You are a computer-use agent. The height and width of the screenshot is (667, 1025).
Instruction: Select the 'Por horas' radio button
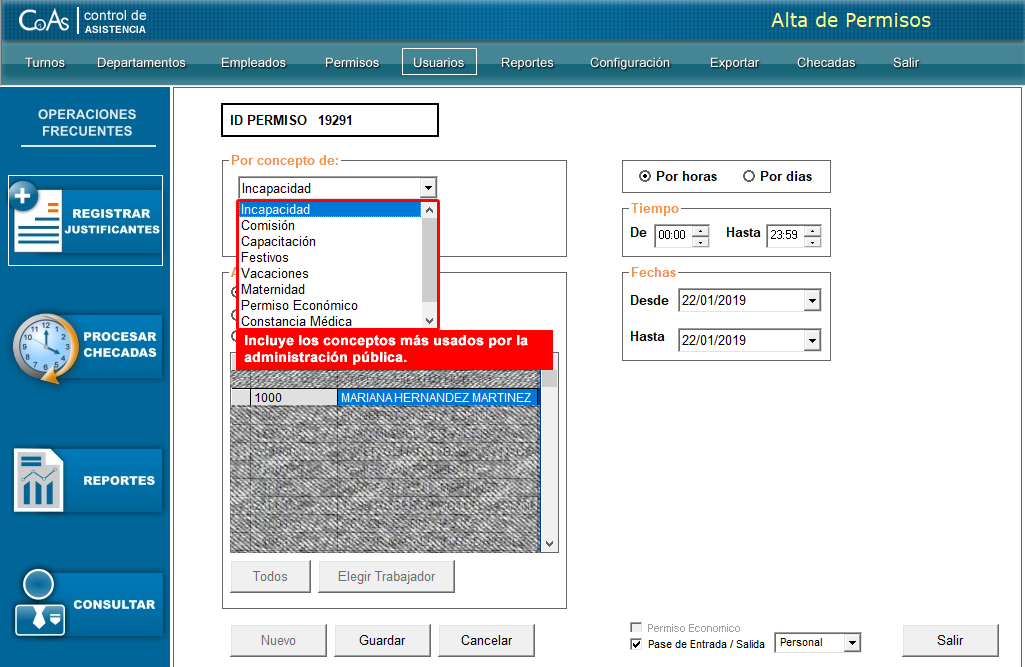[x=645, y=177]
